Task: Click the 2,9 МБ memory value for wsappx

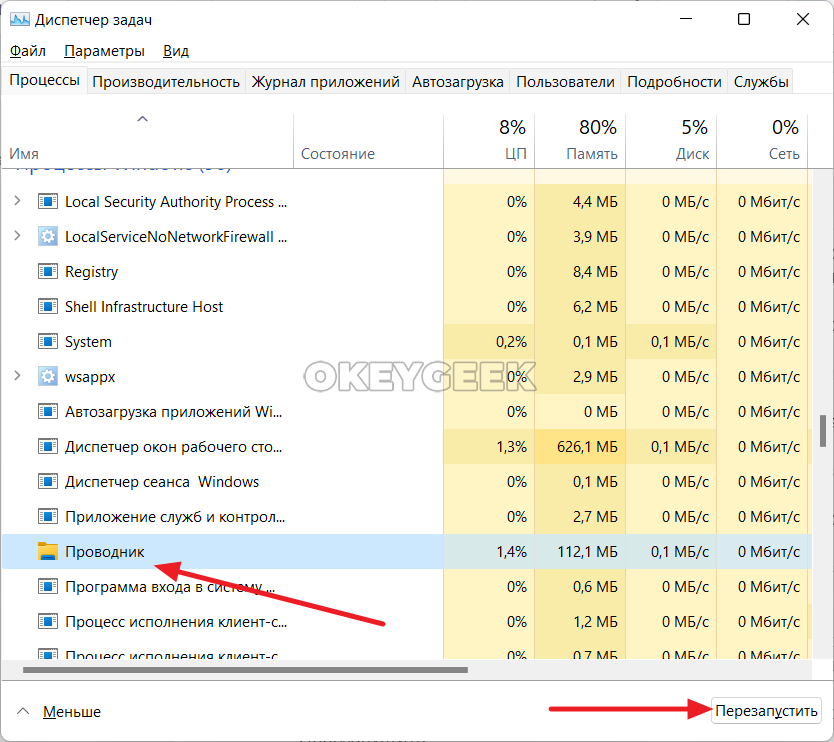Action: 595,377
